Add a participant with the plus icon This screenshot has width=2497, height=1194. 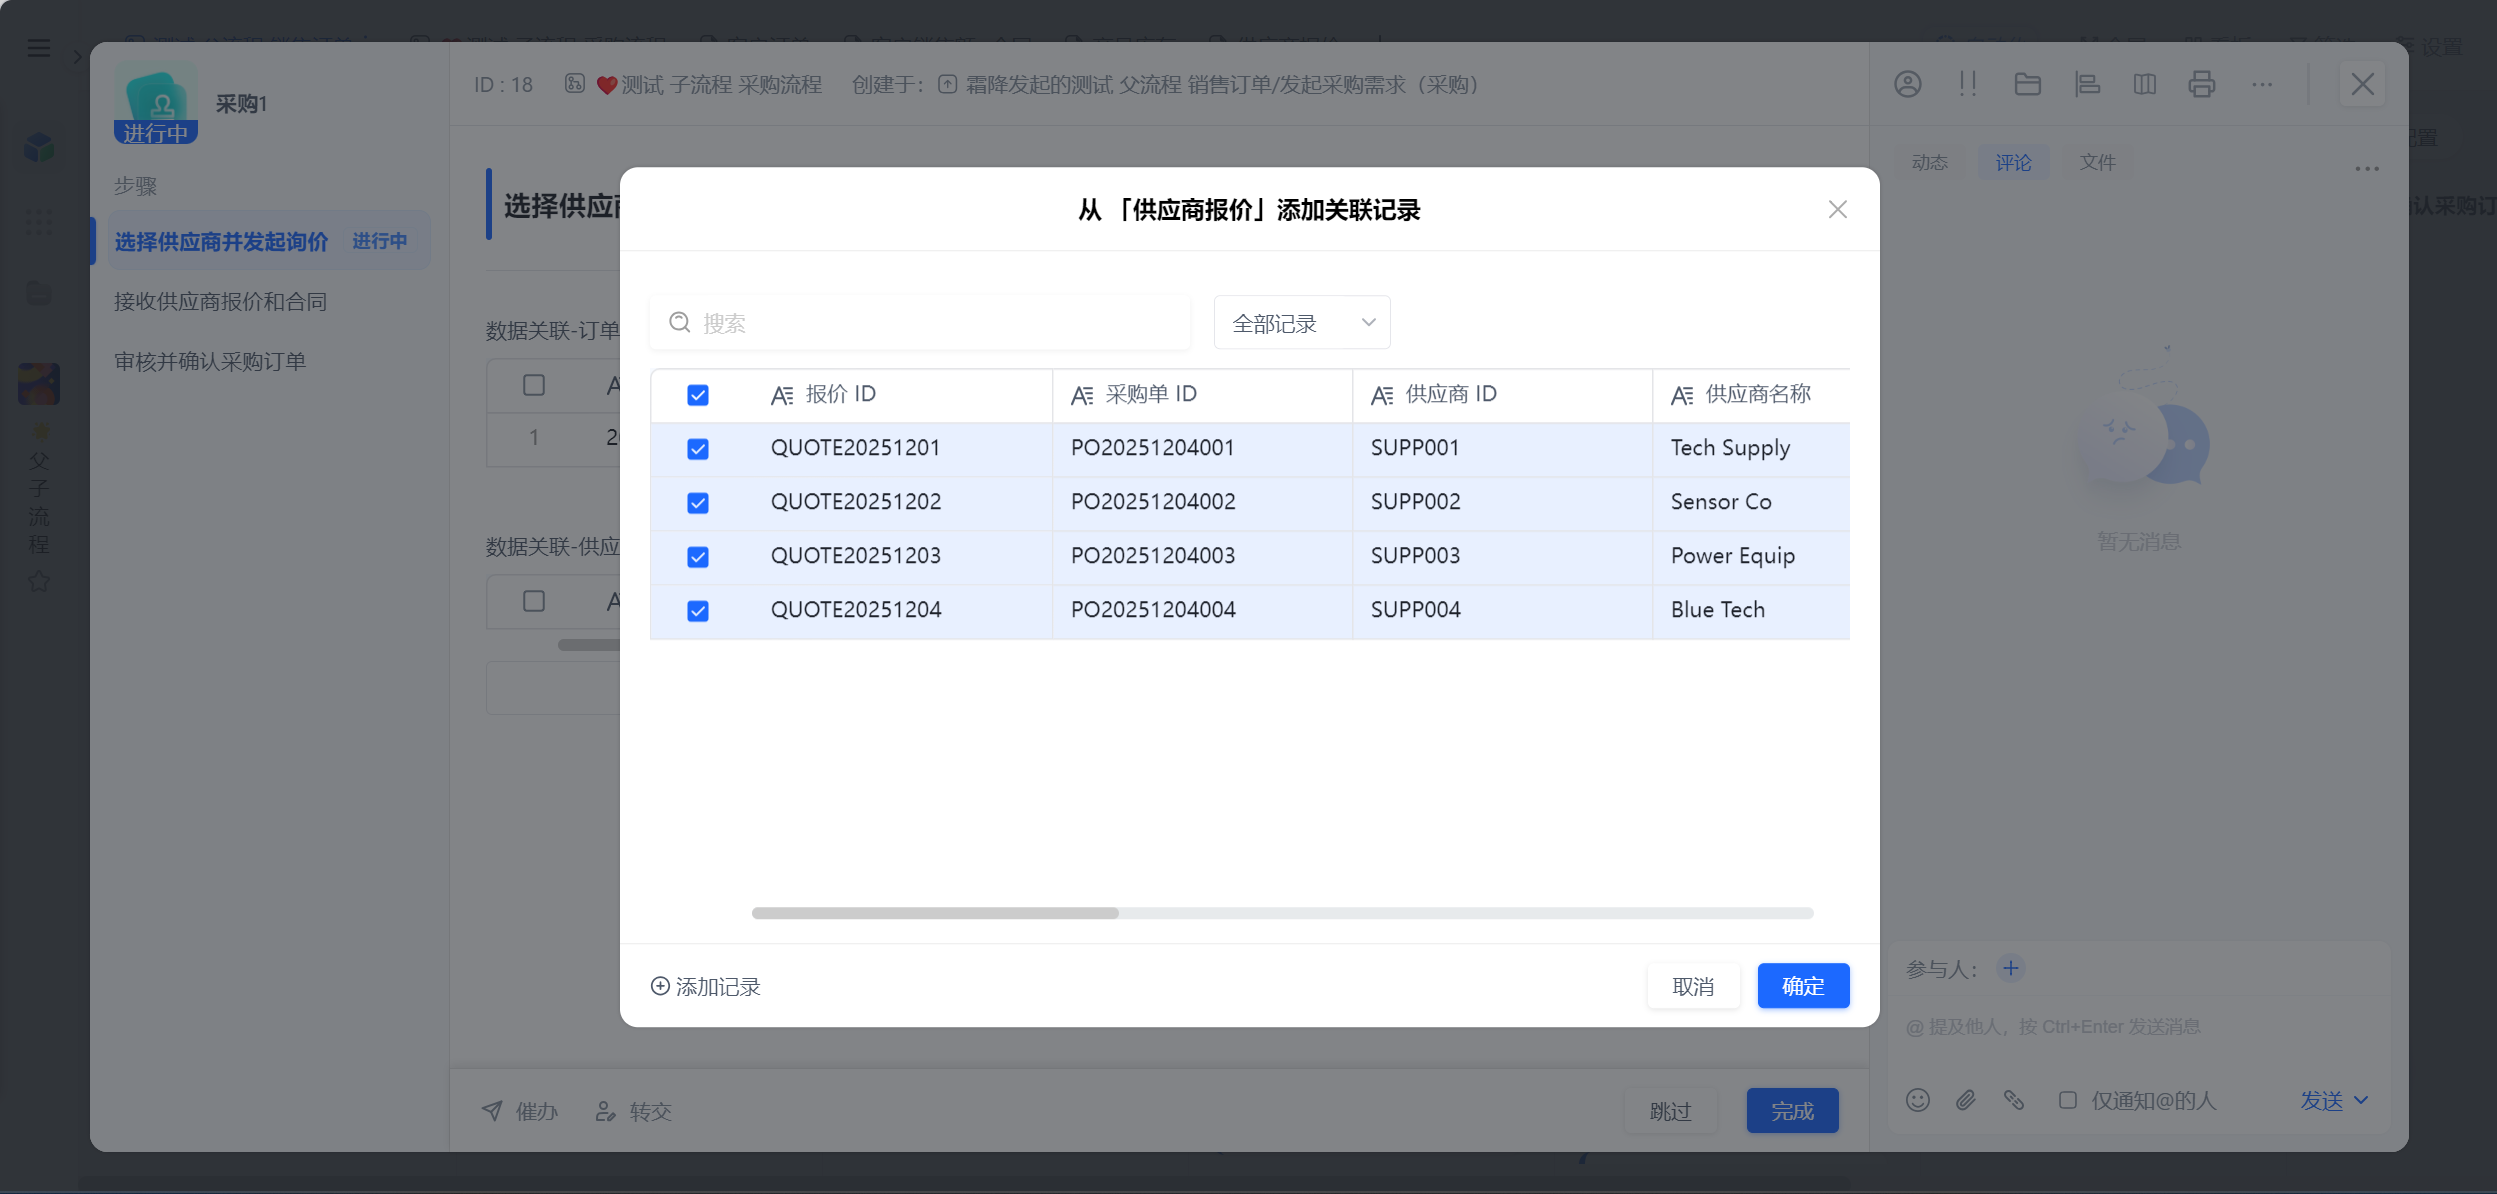click(x=2010, y=967)
